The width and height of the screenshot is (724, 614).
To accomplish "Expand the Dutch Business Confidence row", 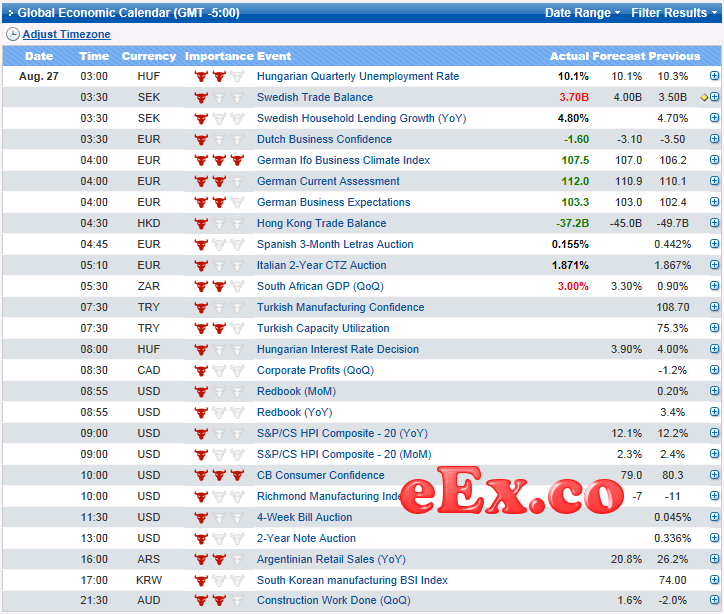I will coord(714,139).
